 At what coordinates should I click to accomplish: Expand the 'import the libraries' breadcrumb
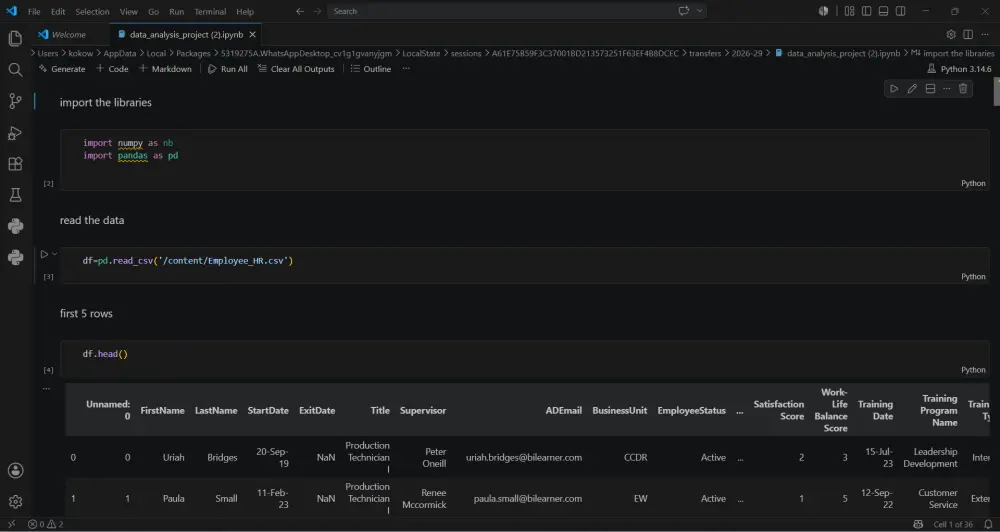[x=952, y=54]
